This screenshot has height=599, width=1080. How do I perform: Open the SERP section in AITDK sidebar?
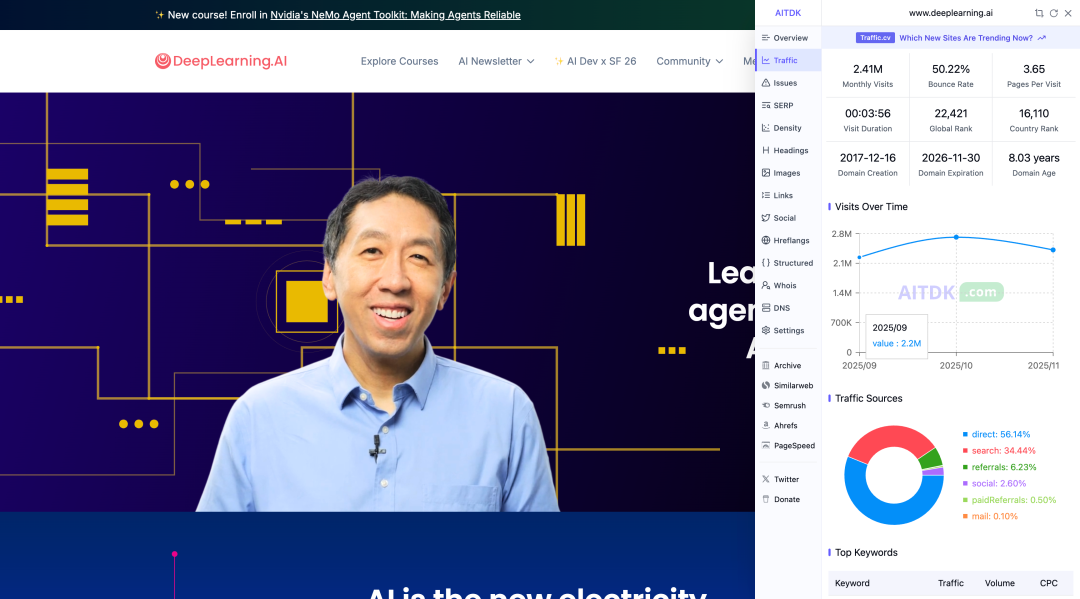(788, 105)
